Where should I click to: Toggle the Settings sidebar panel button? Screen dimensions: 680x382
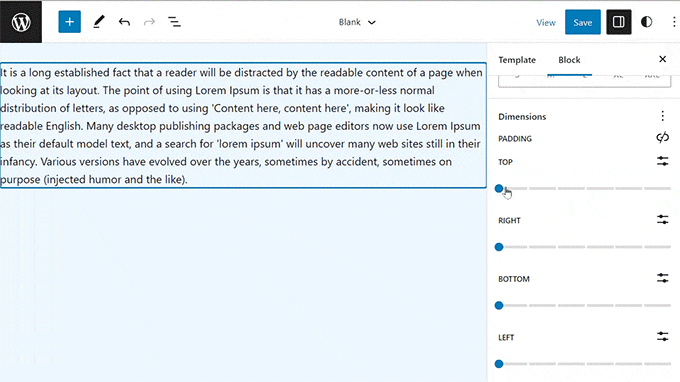[618, 22]
